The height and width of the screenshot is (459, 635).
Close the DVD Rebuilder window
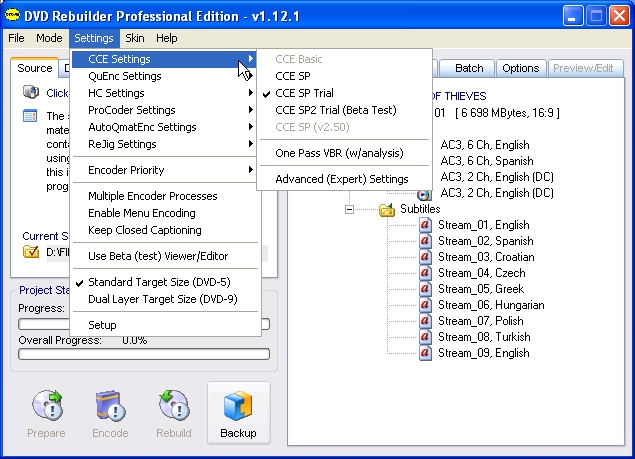pyautogui.click(x=620, y=16)
